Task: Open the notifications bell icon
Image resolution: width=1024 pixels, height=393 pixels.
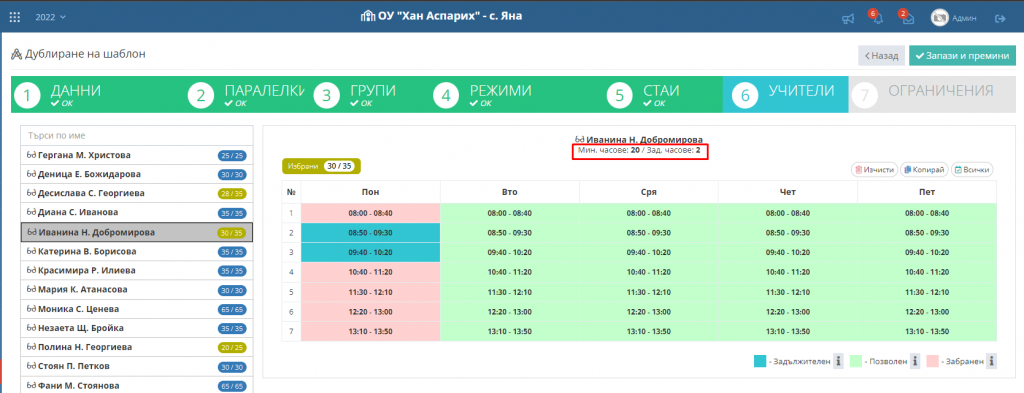Action: coord(878,19)
